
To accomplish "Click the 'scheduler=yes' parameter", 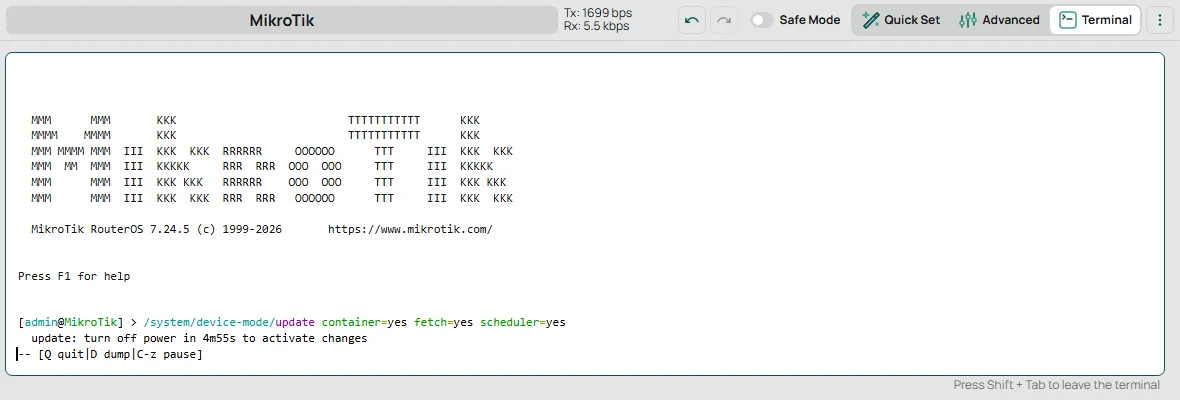I will tap(522, 323).
